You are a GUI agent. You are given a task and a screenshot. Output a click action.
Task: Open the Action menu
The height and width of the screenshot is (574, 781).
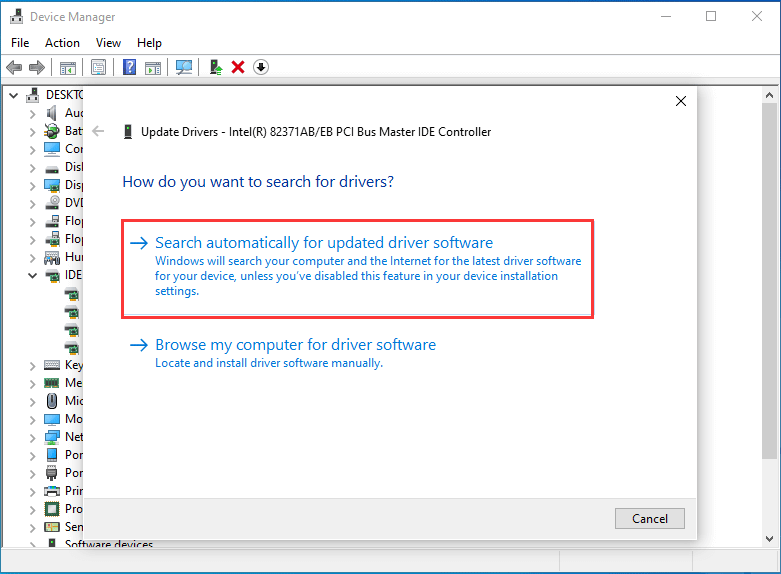(x=62, y=43)
